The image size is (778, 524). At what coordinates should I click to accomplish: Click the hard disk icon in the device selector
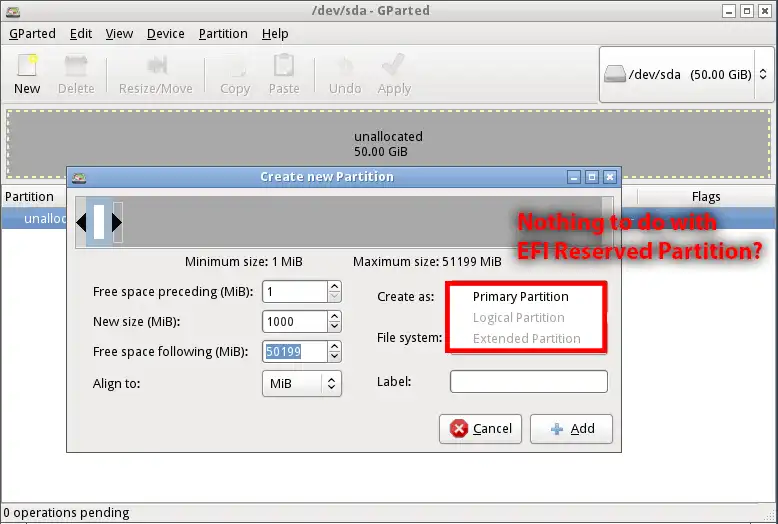[615, 74]
